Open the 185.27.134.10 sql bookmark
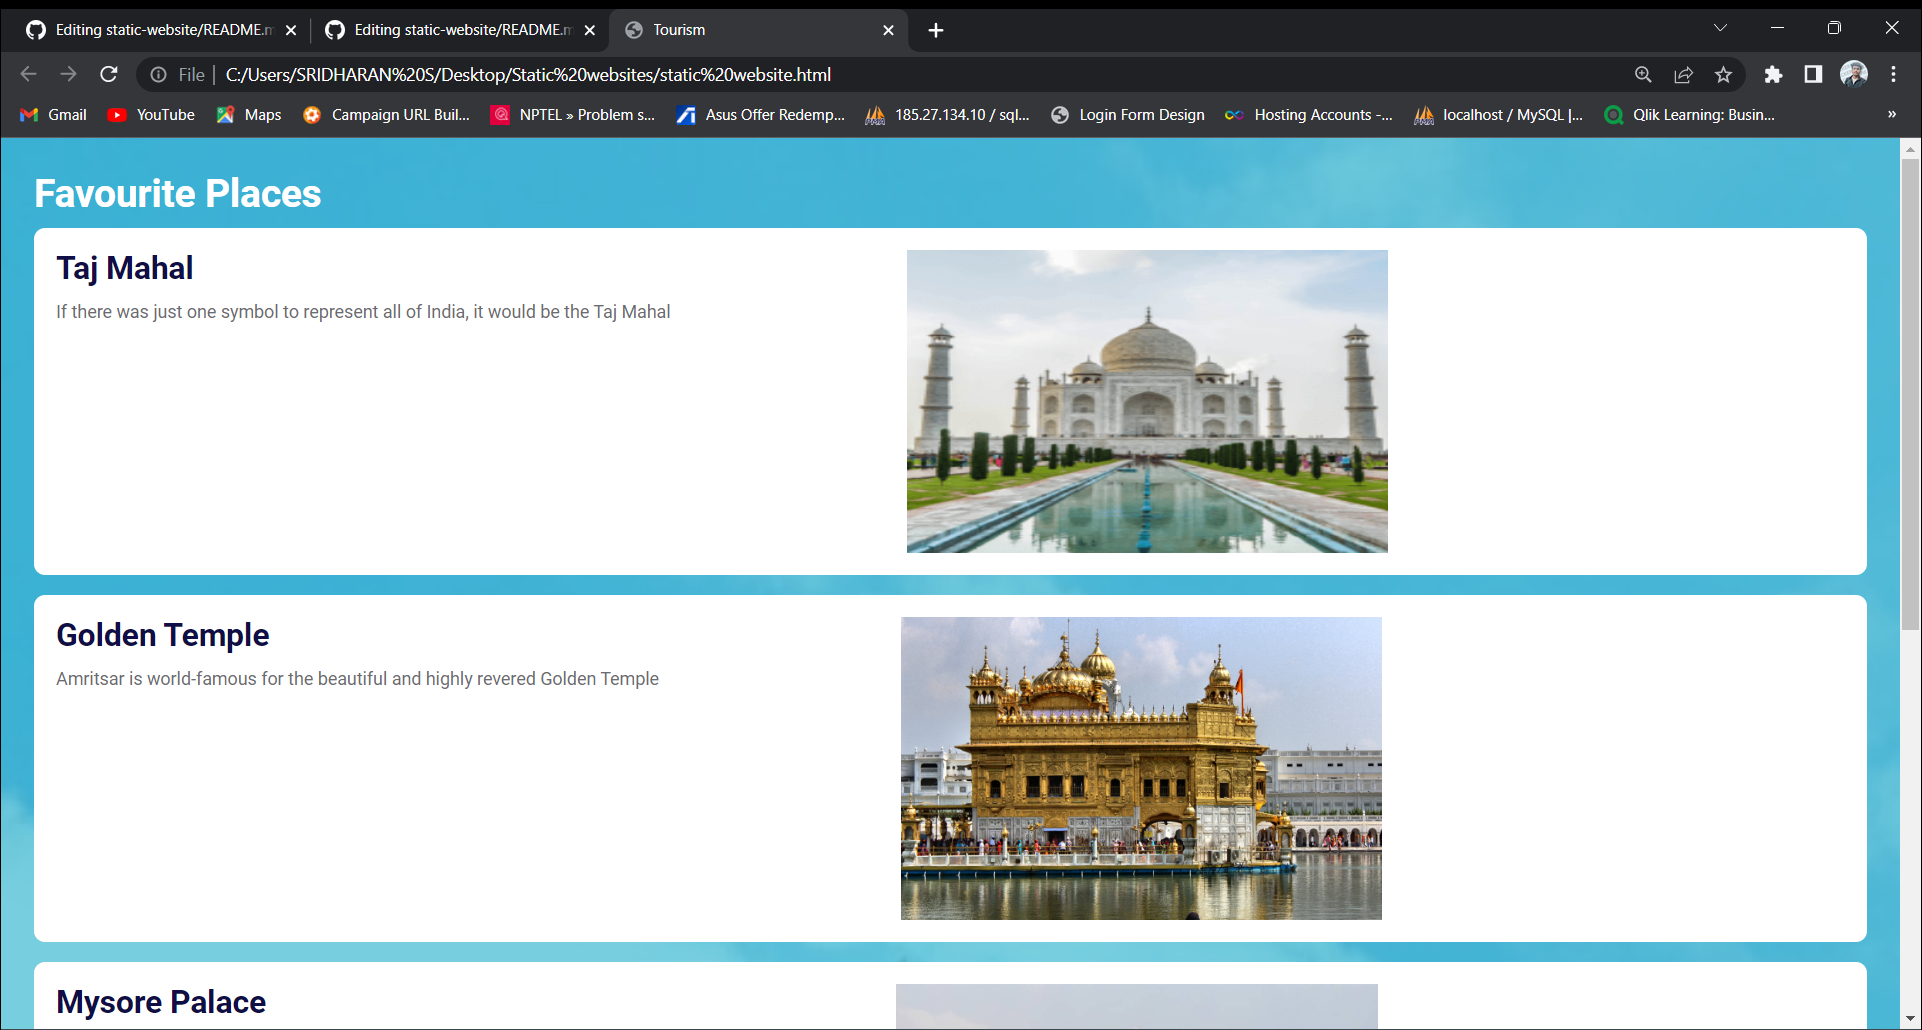 coord(948,115)
